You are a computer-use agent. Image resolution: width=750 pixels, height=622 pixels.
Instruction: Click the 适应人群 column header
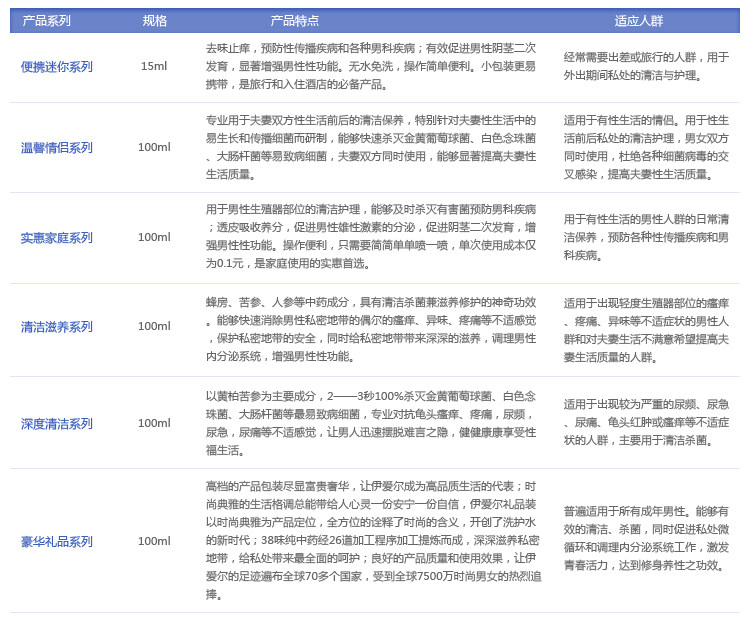click(639, 20)
